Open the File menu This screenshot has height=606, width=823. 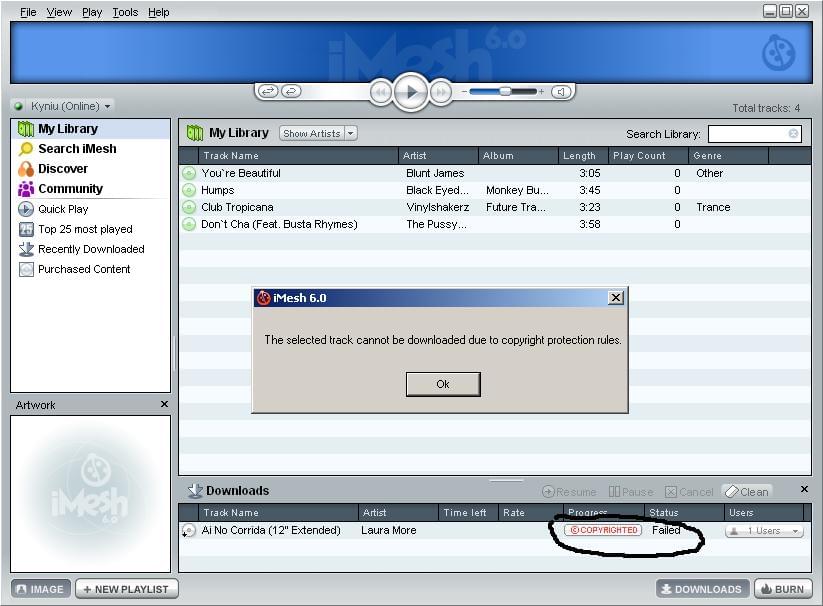point(28,12)
